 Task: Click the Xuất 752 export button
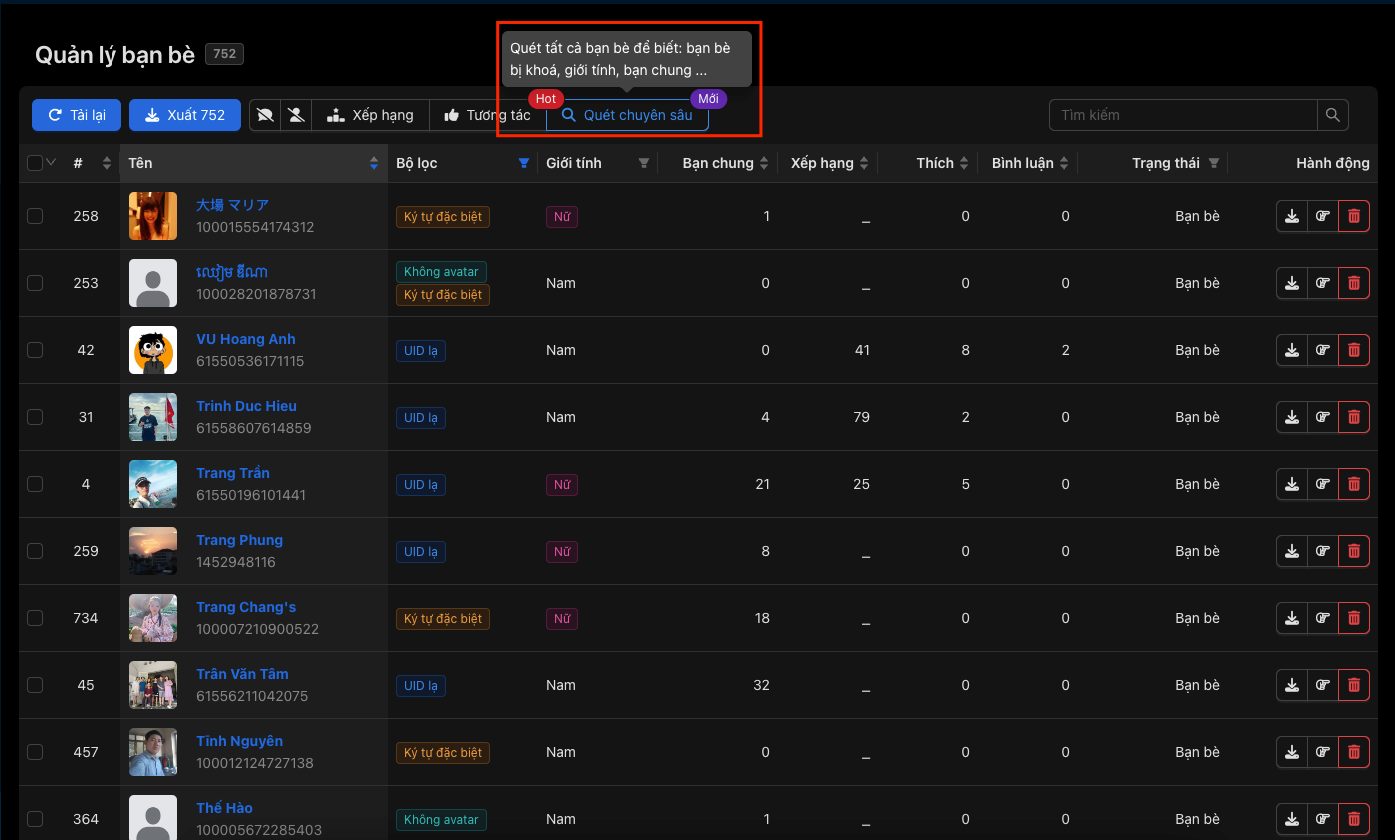tap(185, 115)
